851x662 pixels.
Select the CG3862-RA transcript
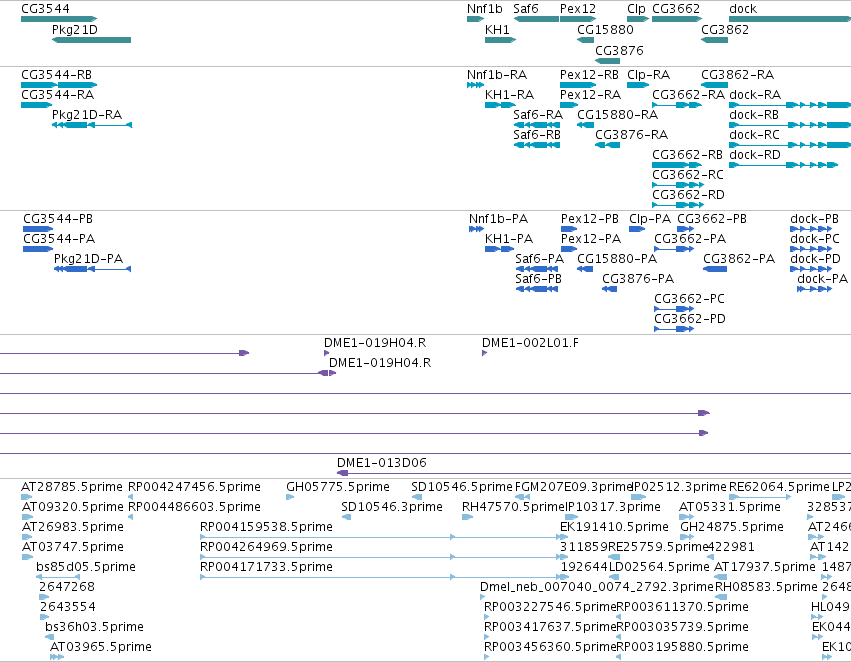[x=714, y=85]
